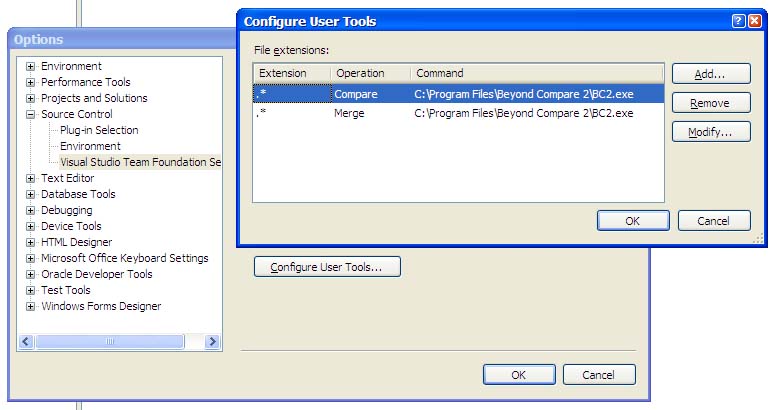Sort by the Operation column header

(371, 73)
